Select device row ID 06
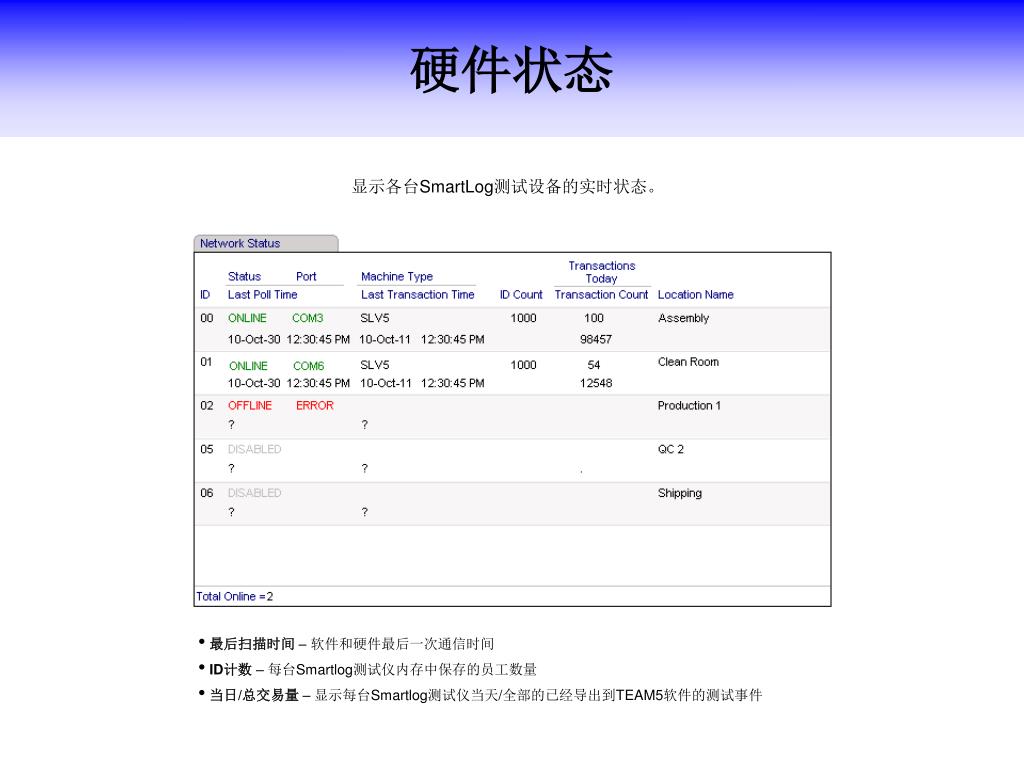The height and width of the screenshot is (768, 1024). [x=512, y=504]
